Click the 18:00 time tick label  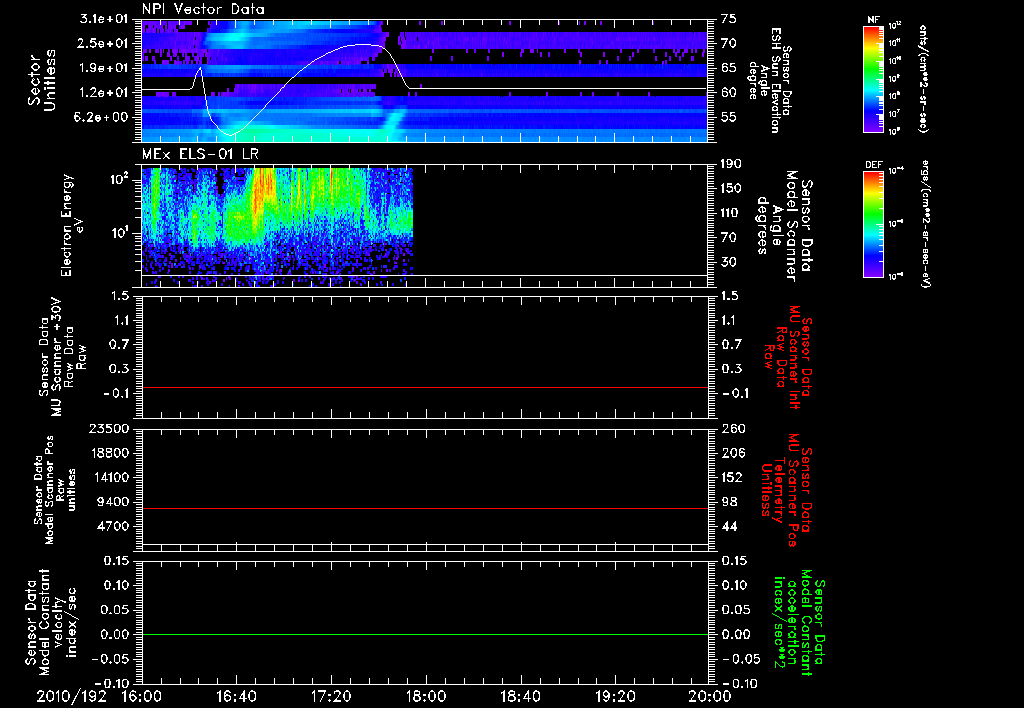pos(426,697)
